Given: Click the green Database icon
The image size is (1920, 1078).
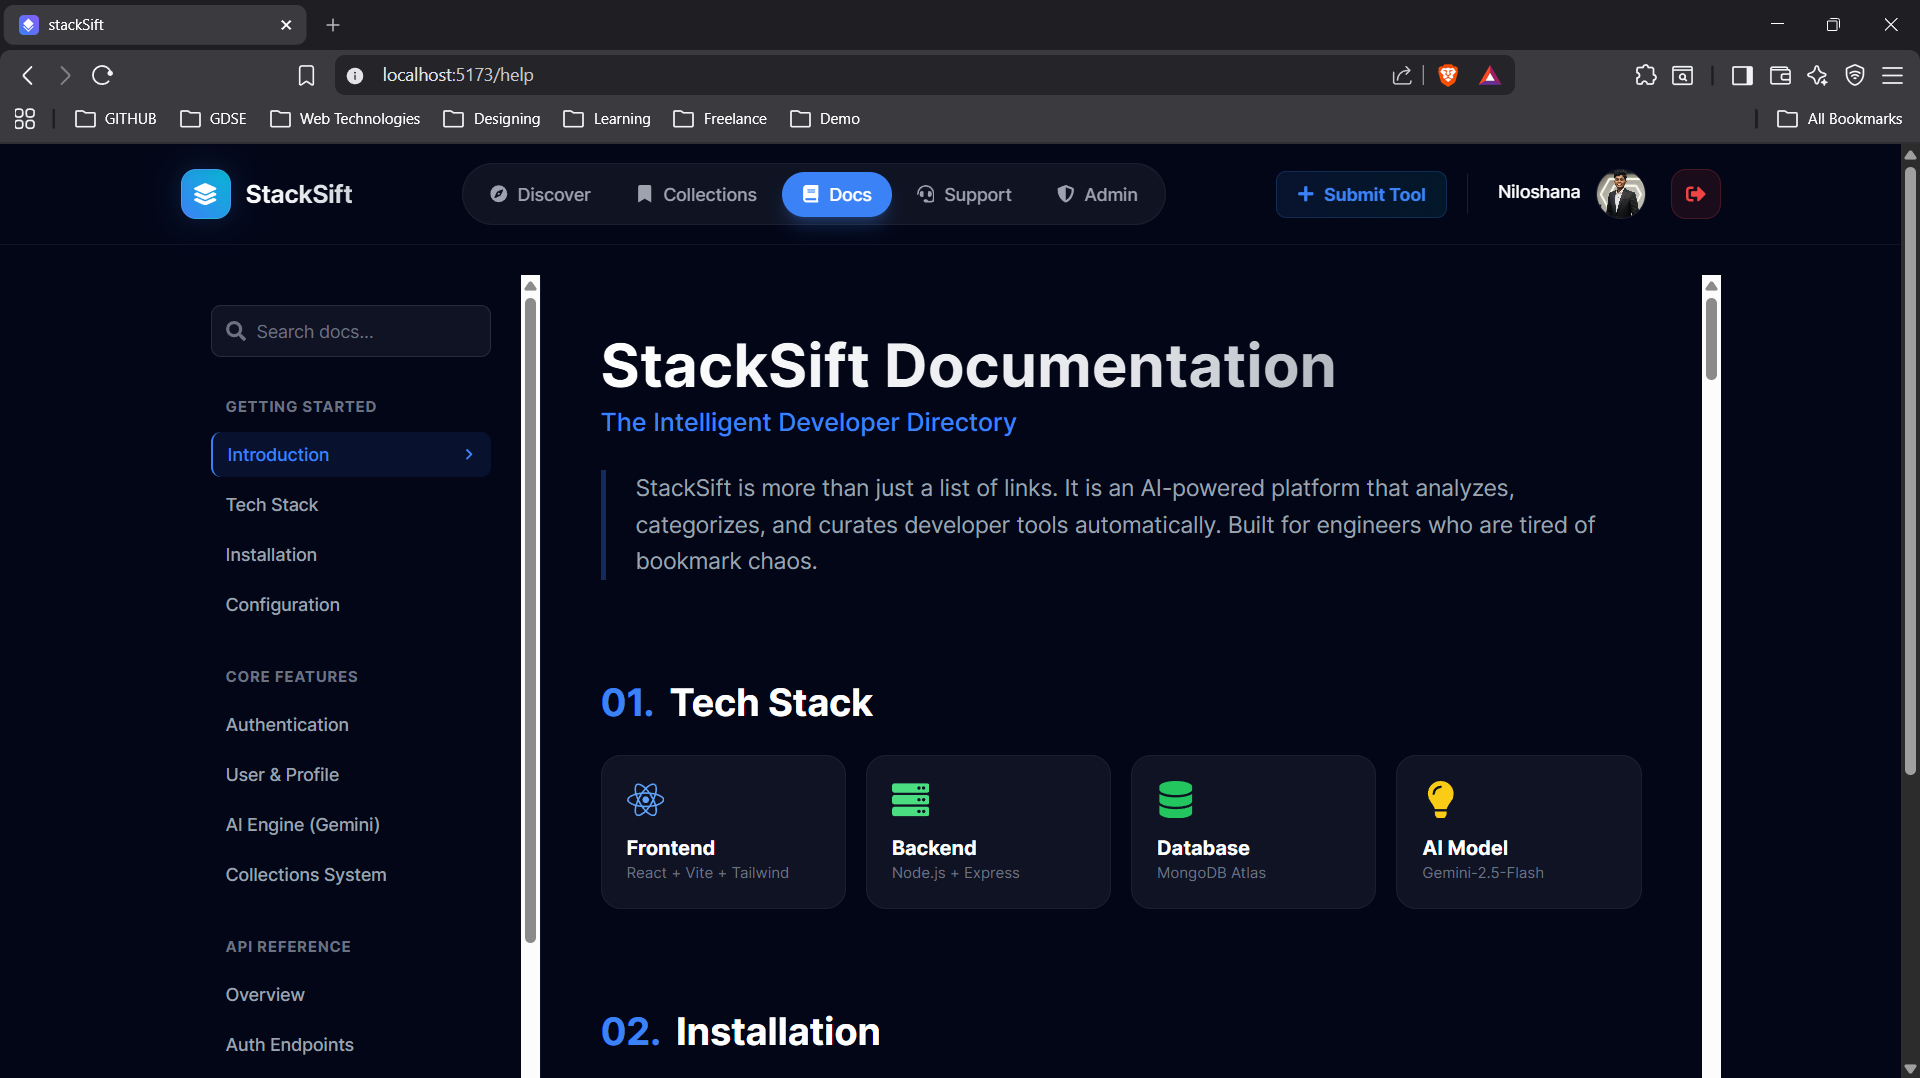Looking at the screenshot, I should 1175,799.
